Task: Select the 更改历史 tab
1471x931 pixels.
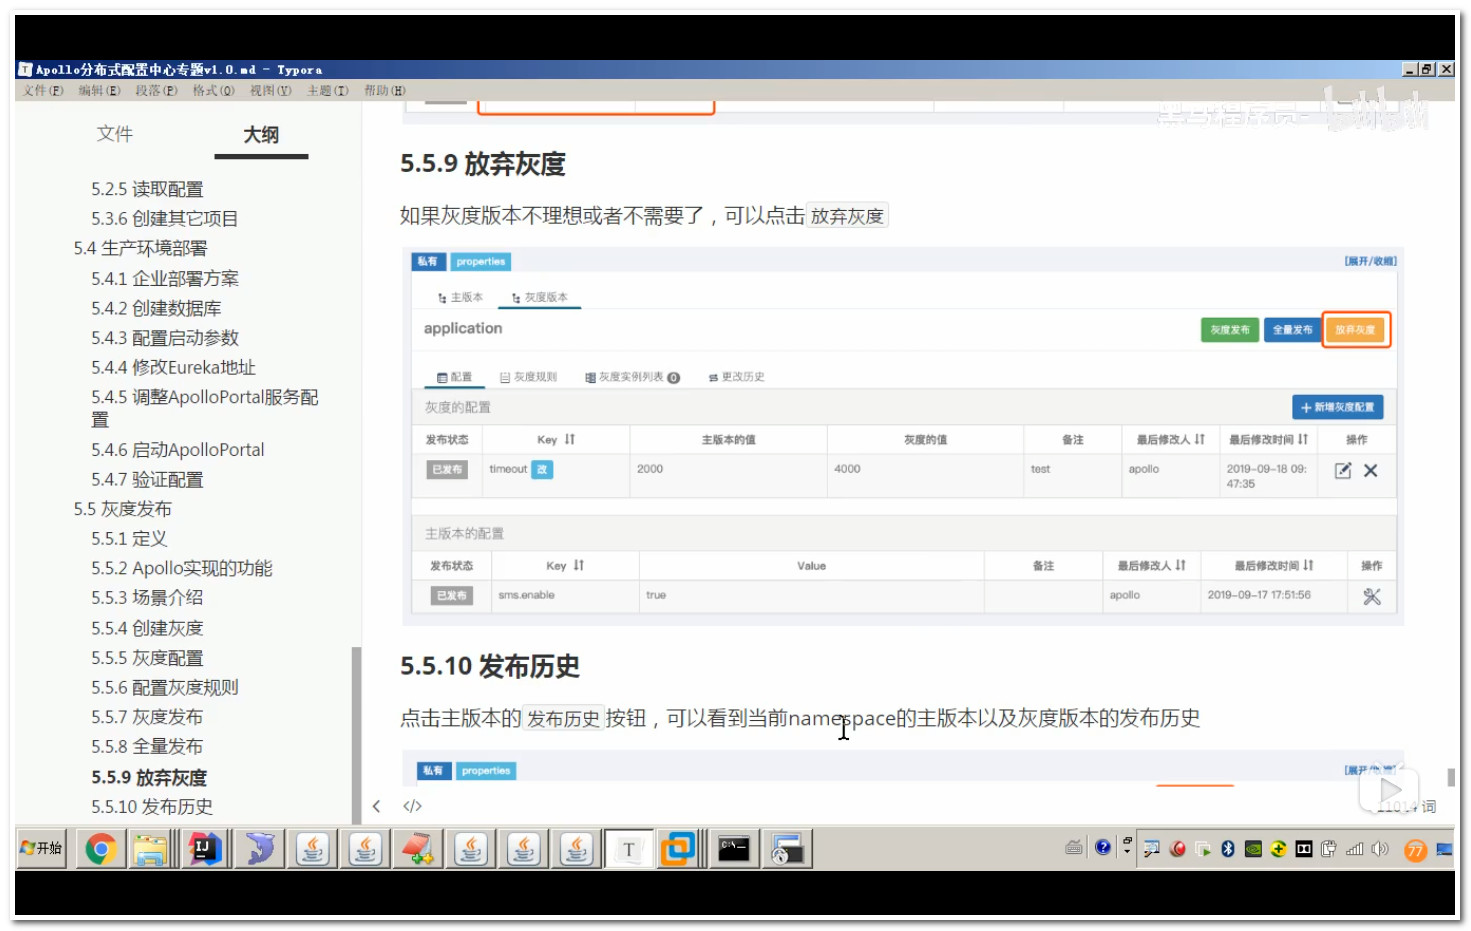Action: (x=736, y=377)
